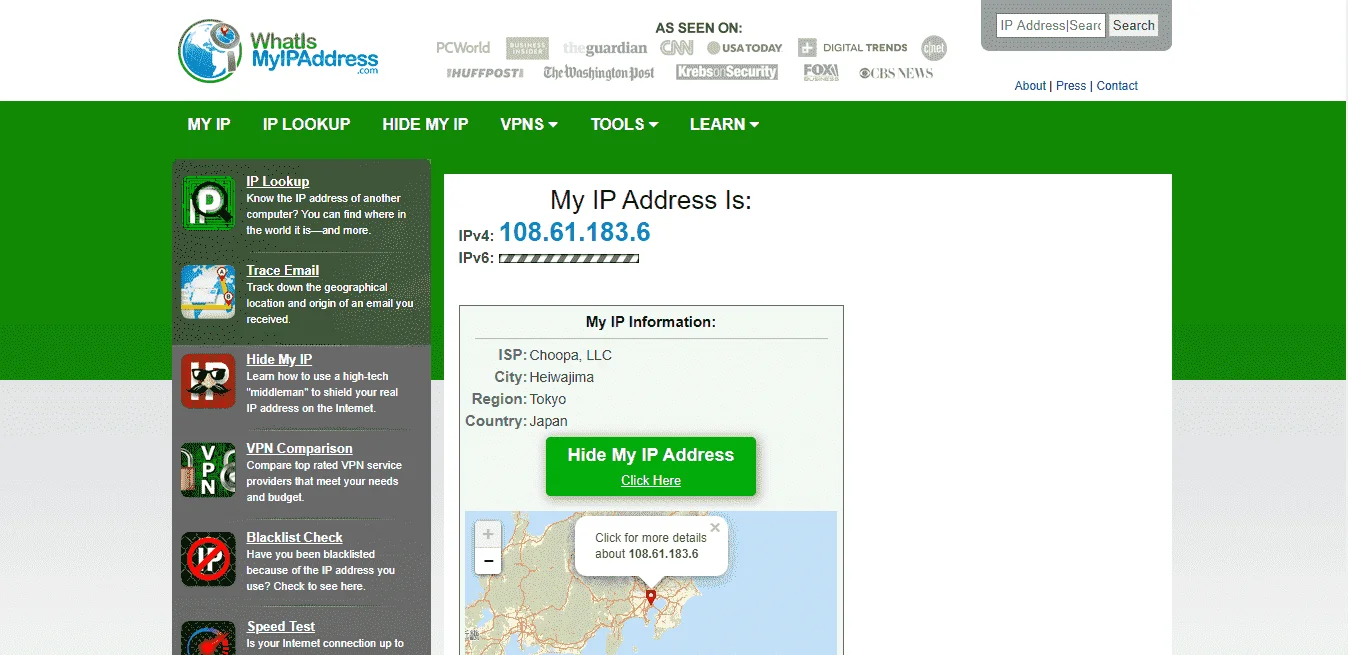This screenshot has width=1348, height=655.
Task: Click the Speed Test gauge icon
Action: (208, 638)
